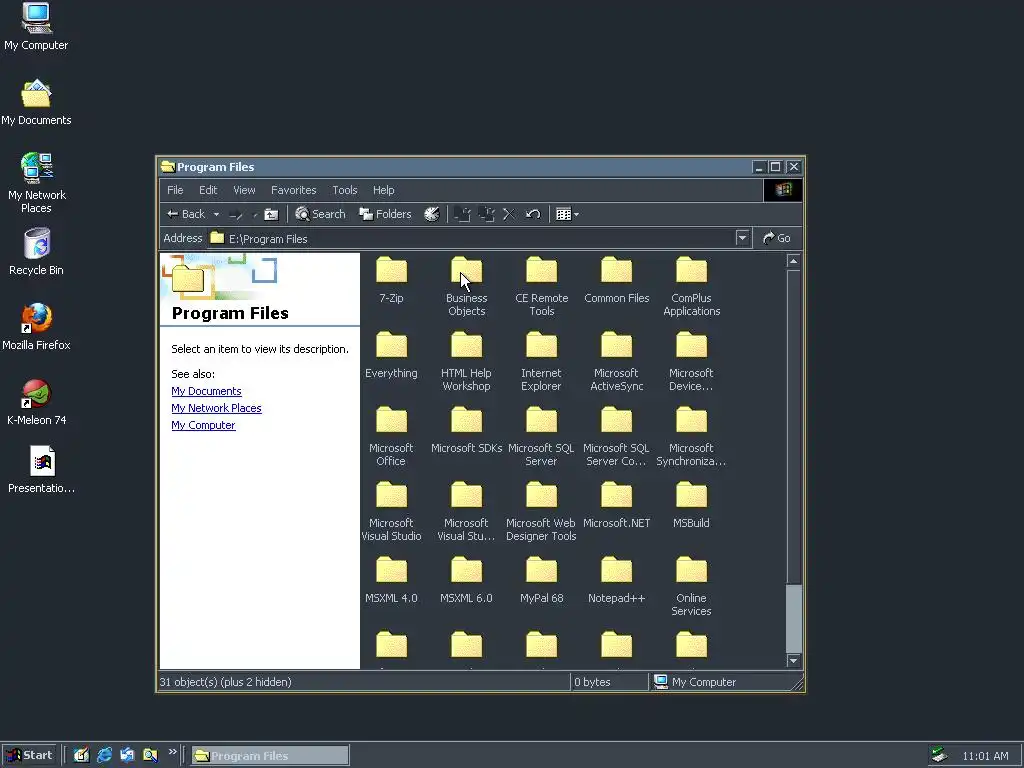Select the HTML Help Workshop folder
Viewport: 1024px width, 768px height.
pos(466,361)
